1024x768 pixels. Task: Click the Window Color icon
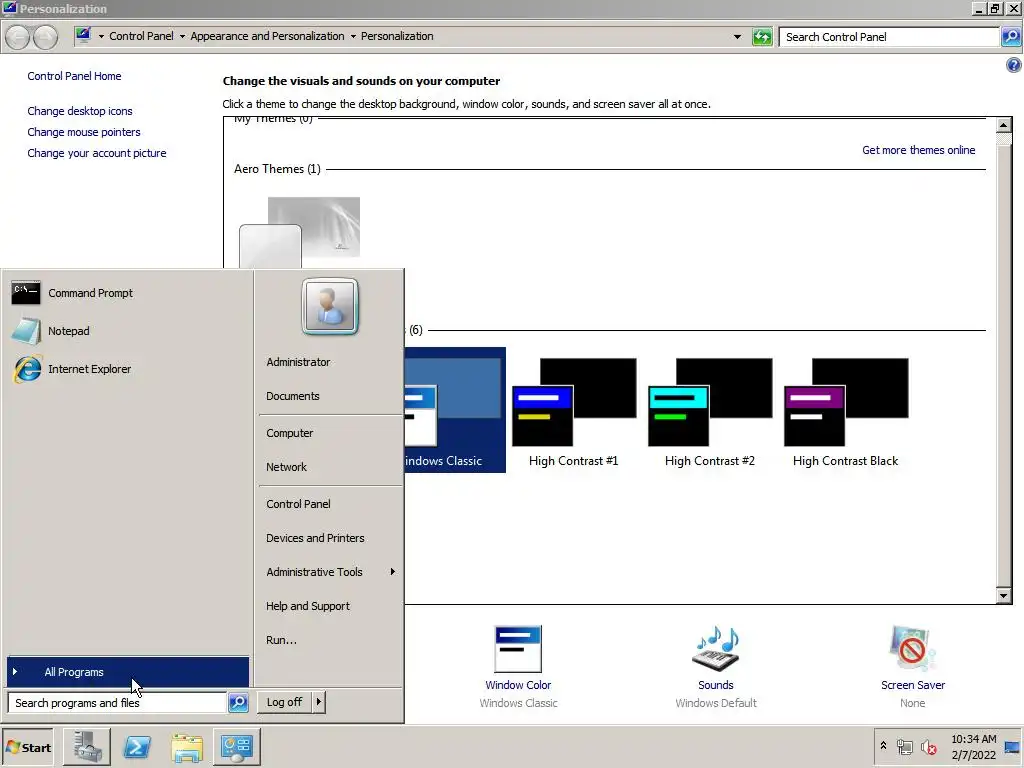point(518,649)
